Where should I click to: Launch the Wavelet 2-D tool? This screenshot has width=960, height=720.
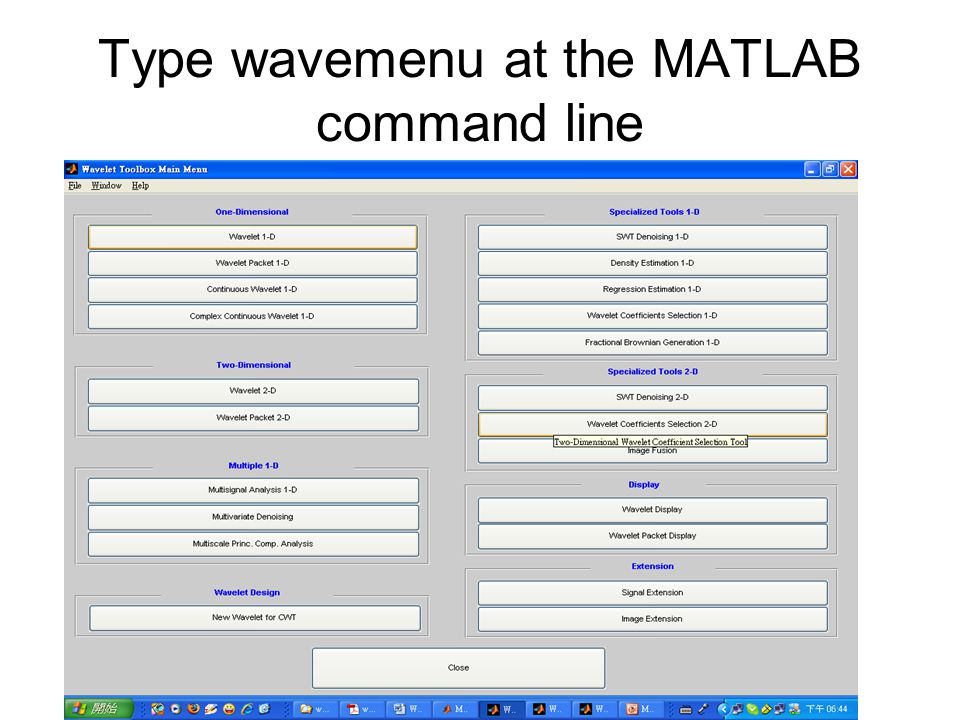pyautogui.click(x=253, y=391)
